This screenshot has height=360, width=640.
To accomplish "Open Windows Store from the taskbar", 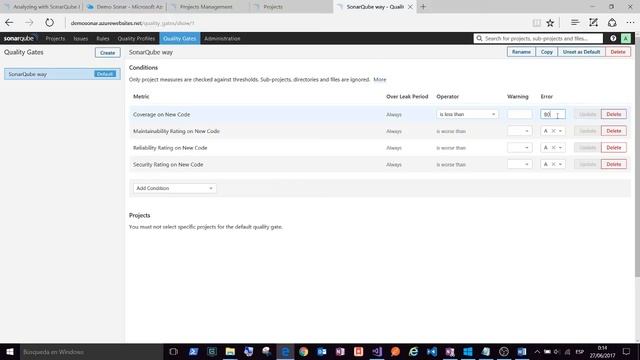I will coord(468,352).
